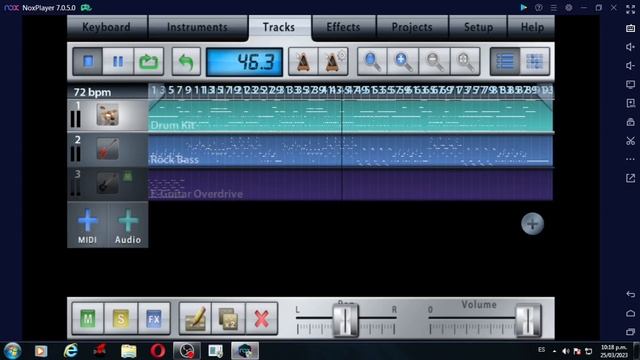Click the Pan slider knob
Image resolution: width=640 pixels, height=360 pixels.
345,320
